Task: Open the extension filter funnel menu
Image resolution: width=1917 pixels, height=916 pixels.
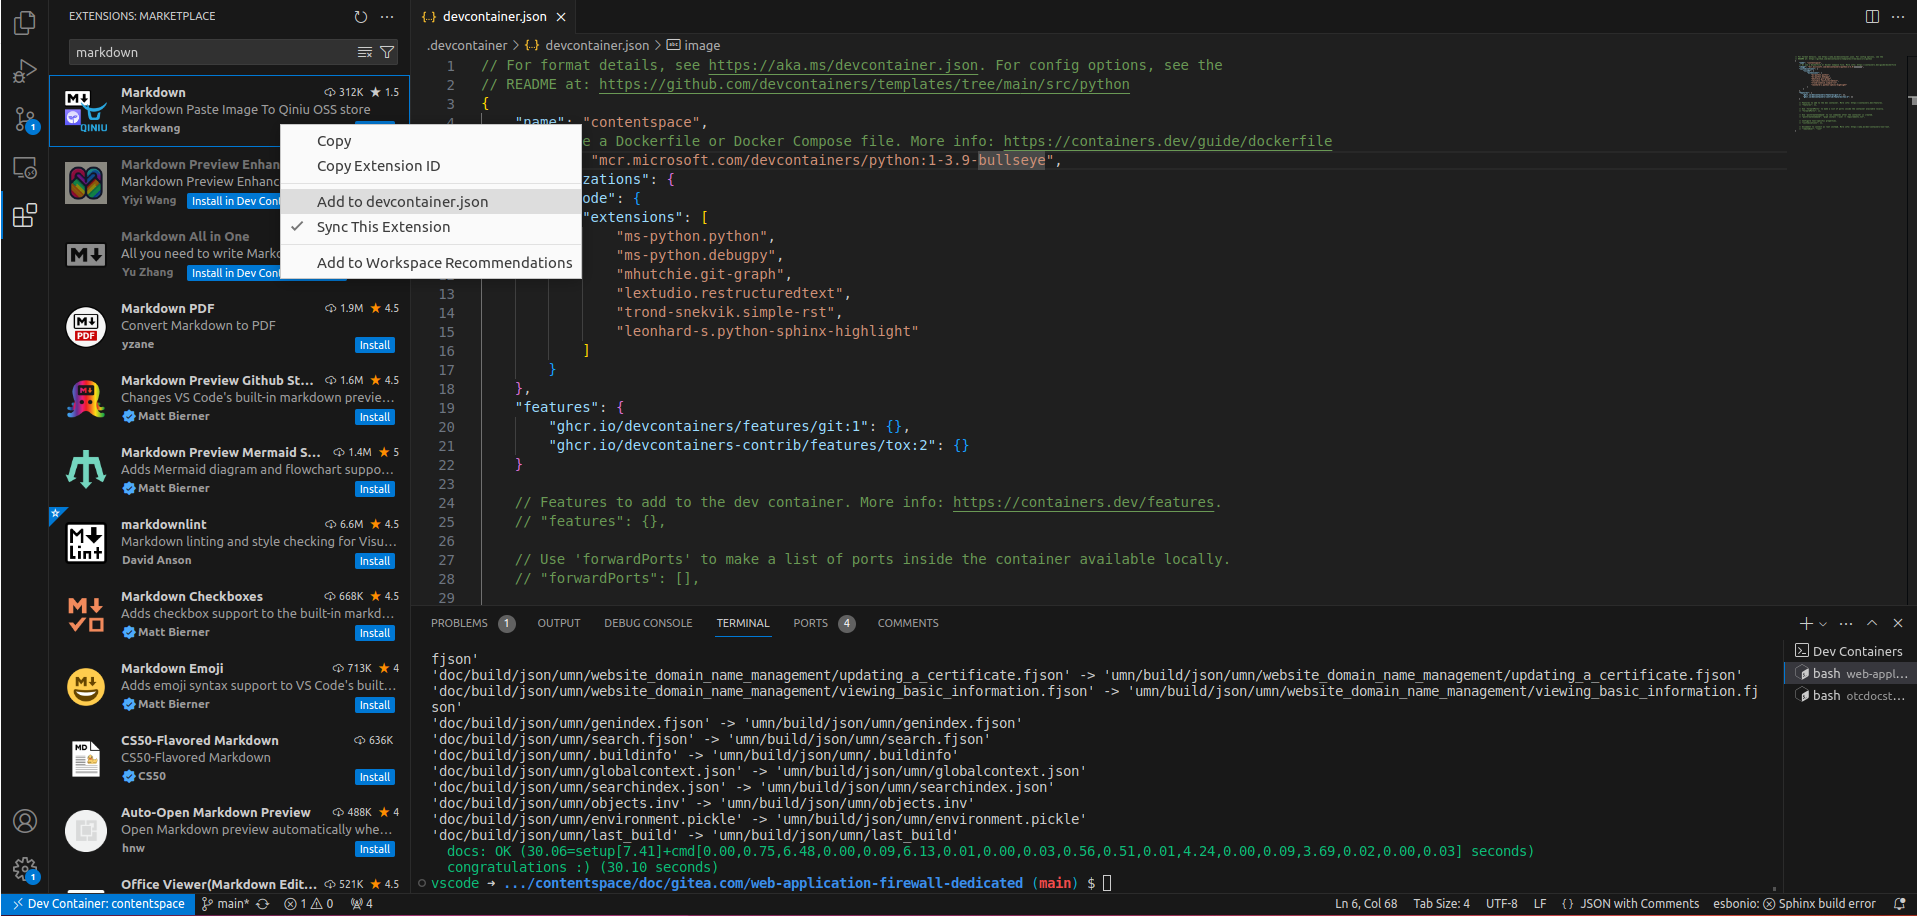Action: tap(387, 52)
